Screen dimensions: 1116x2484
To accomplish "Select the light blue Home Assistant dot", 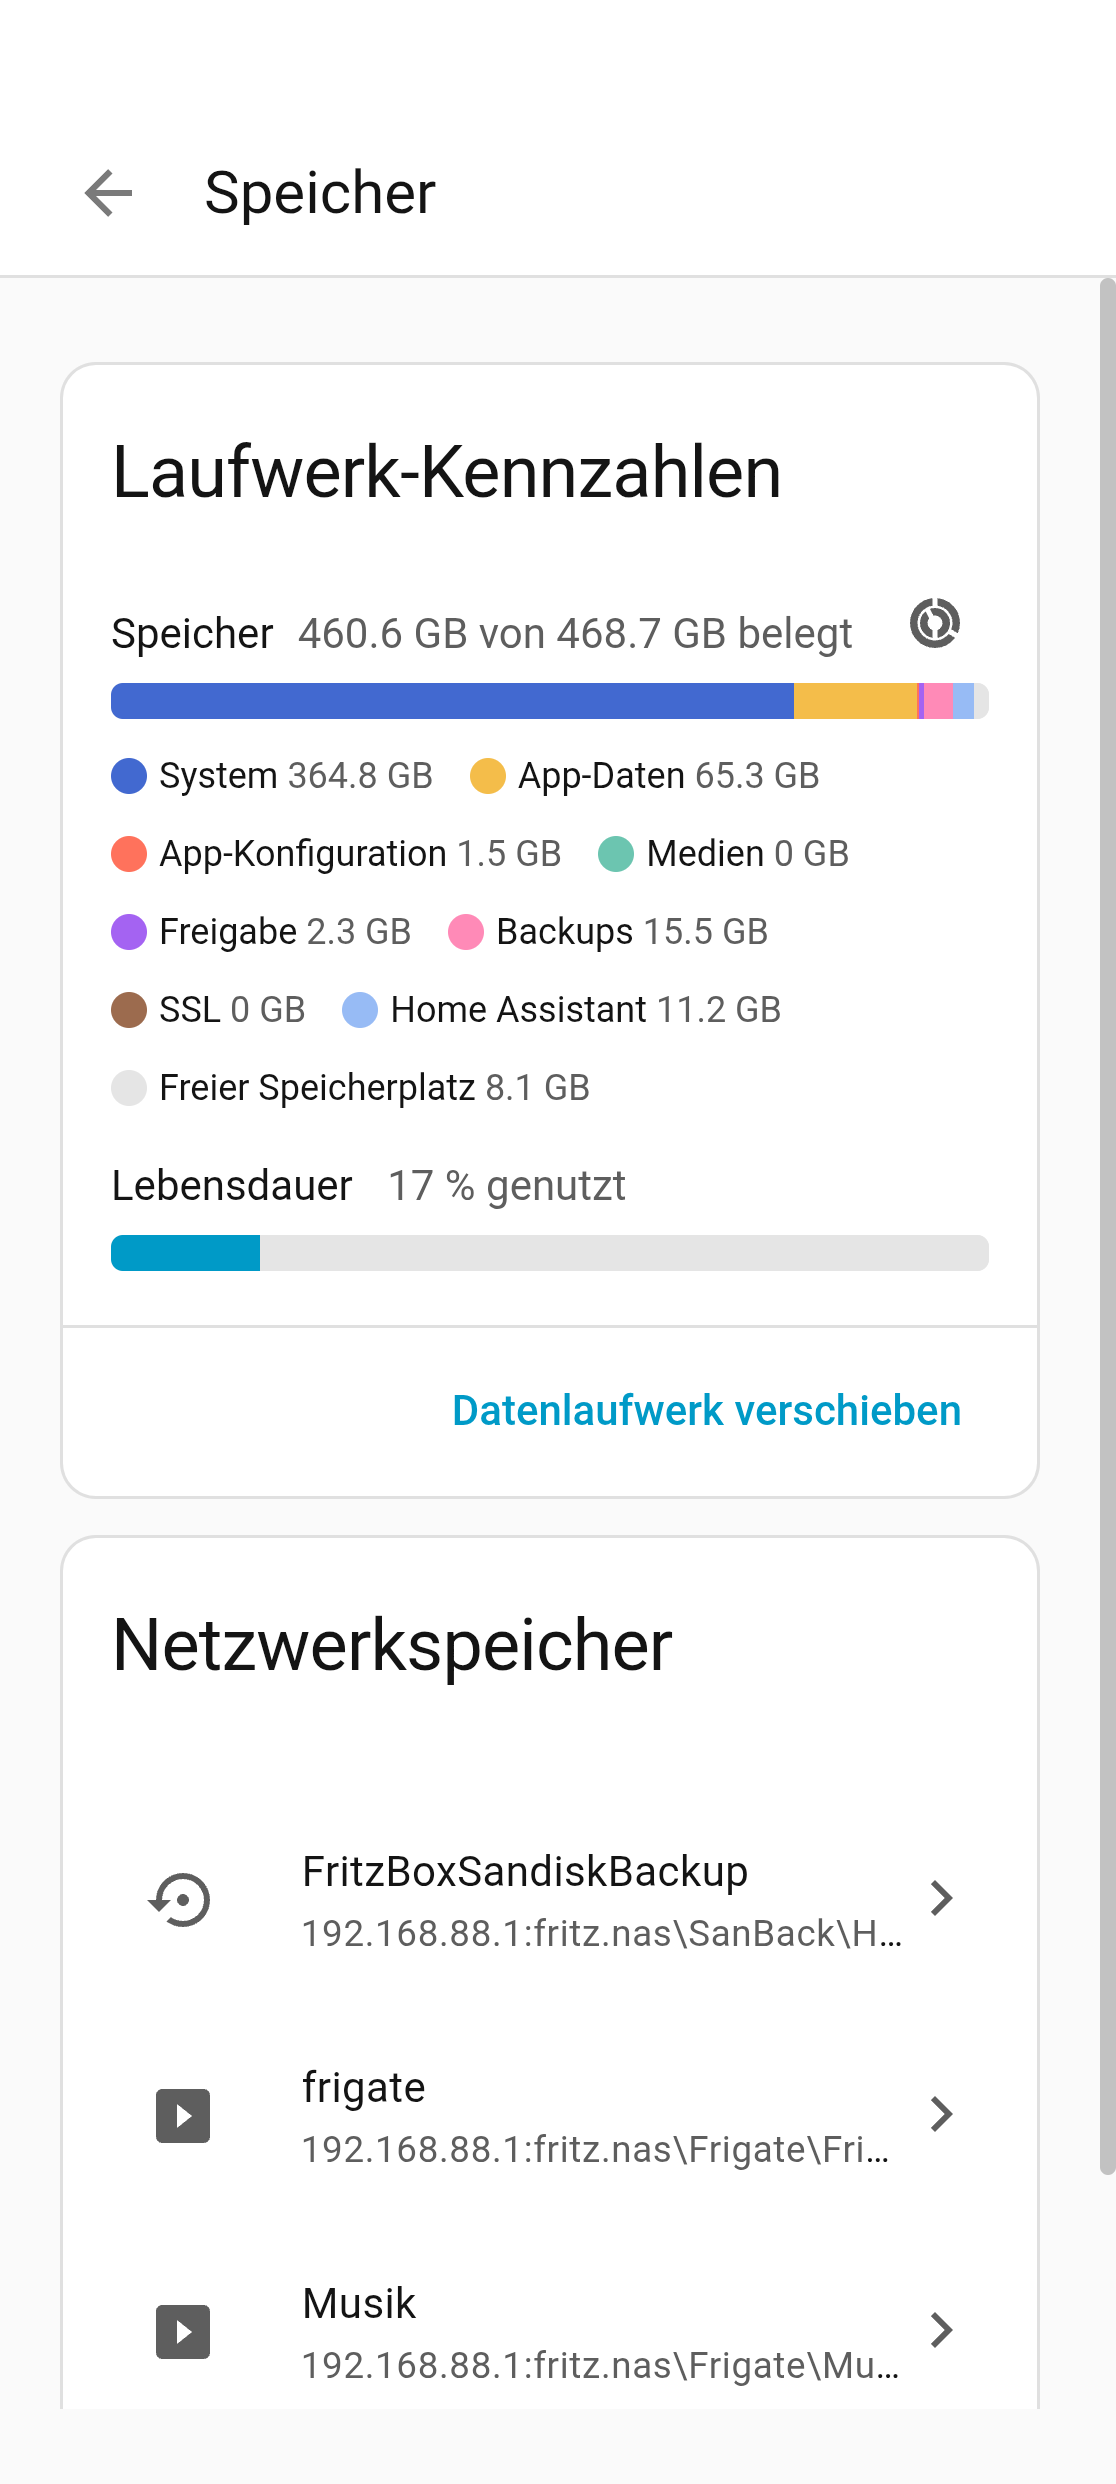I will click(x=360, y=1010).
